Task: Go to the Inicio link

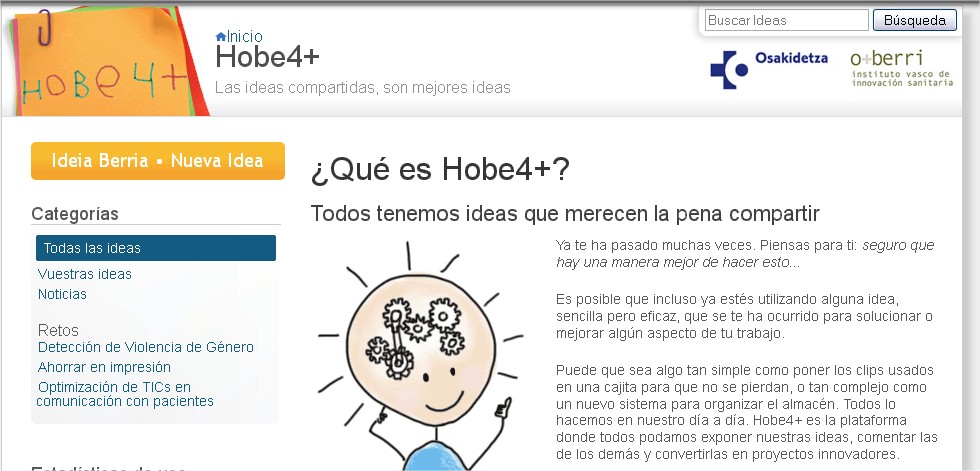Action: pyautogui.click(x=245, y=37)
